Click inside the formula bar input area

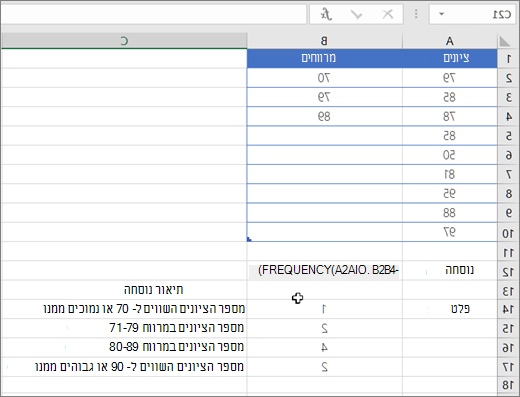[153, 14]
